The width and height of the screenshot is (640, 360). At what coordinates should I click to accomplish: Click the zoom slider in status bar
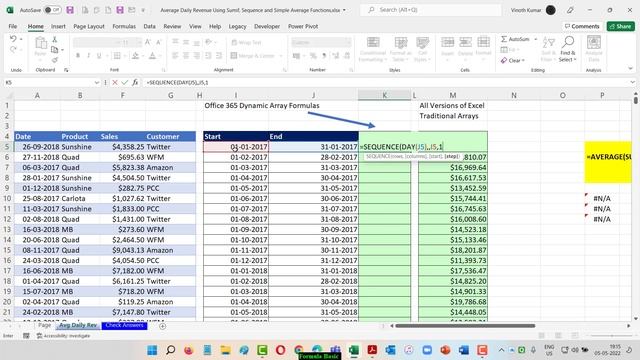click(x=611, y=336)
